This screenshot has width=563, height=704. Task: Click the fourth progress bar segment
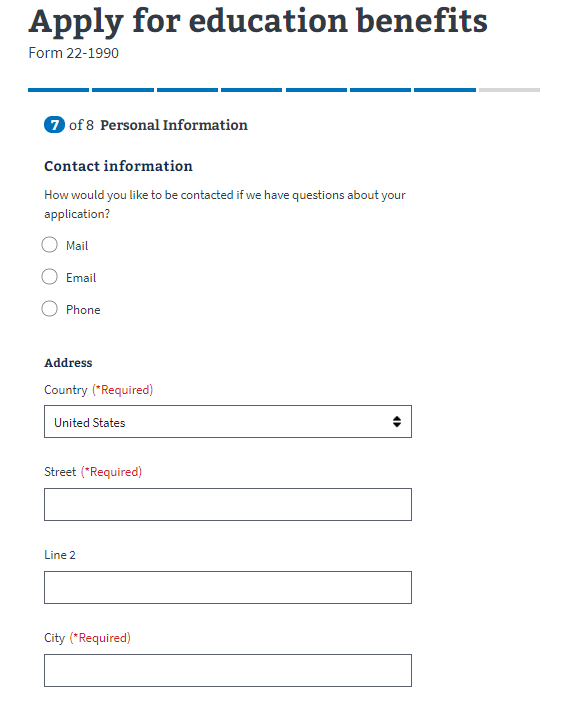[x=251, y=90]
